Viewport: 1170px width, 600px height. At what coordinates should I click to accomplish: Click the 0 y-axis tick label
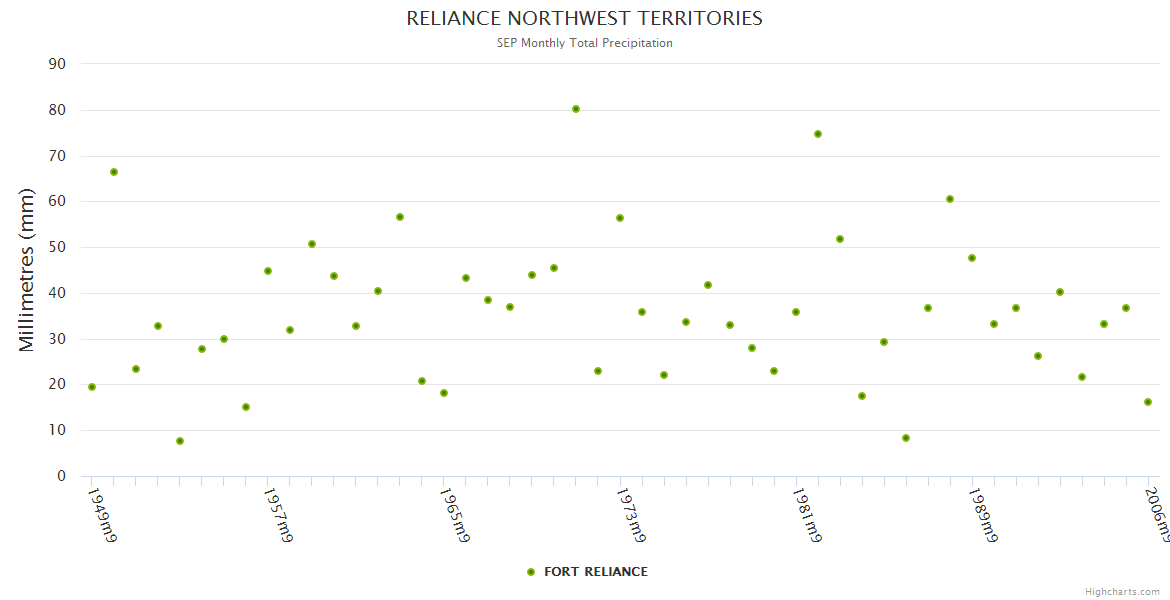coord(61,476)
